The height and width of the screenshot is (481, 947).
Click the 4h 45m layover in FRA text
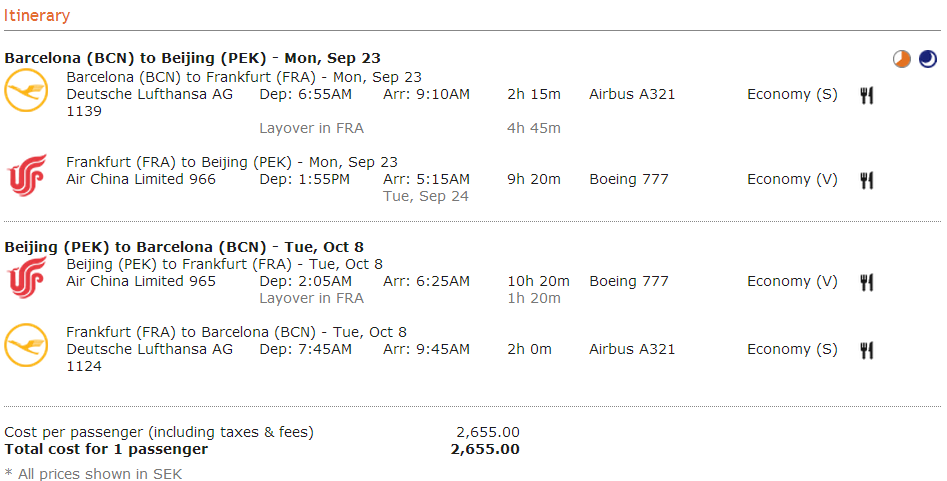(x=534, y=128)
